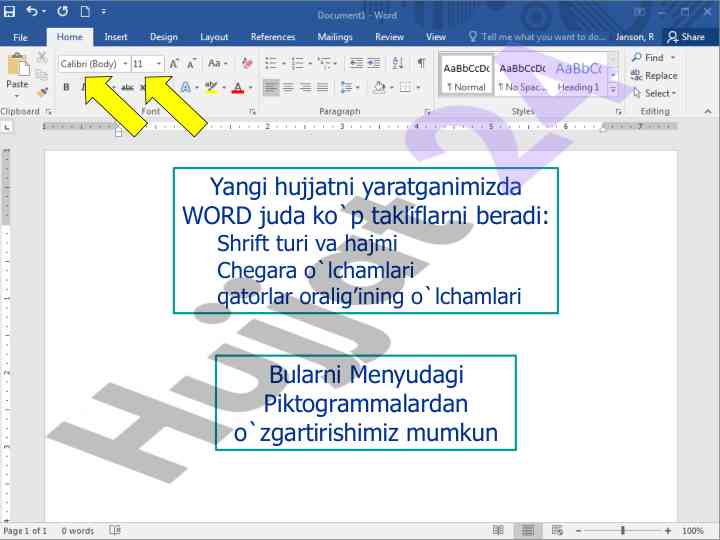
Task: Apply the red Font Color A
Action: pos(238,87)
